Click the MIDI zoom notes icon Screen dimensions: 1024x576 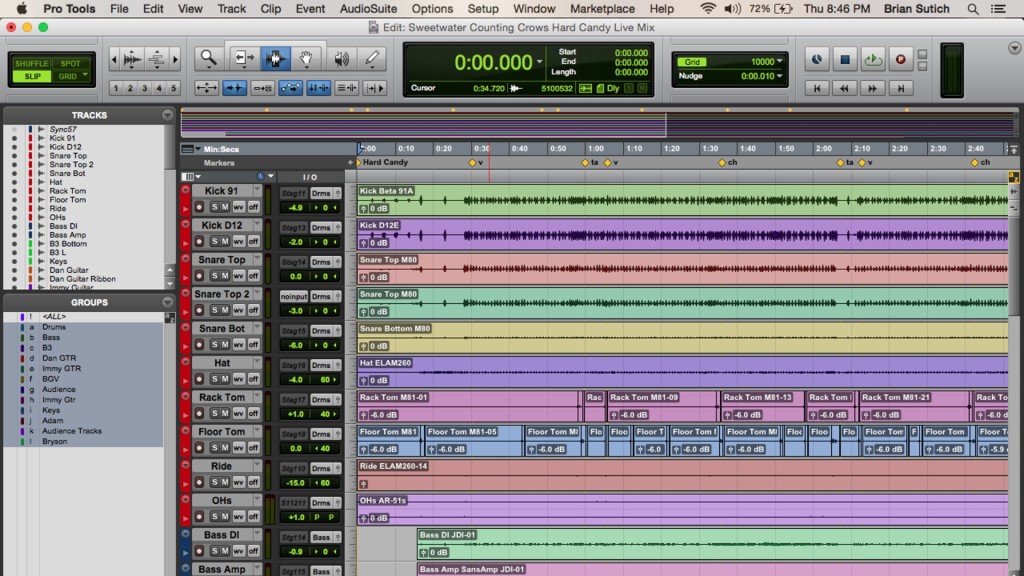coord(157,59)
